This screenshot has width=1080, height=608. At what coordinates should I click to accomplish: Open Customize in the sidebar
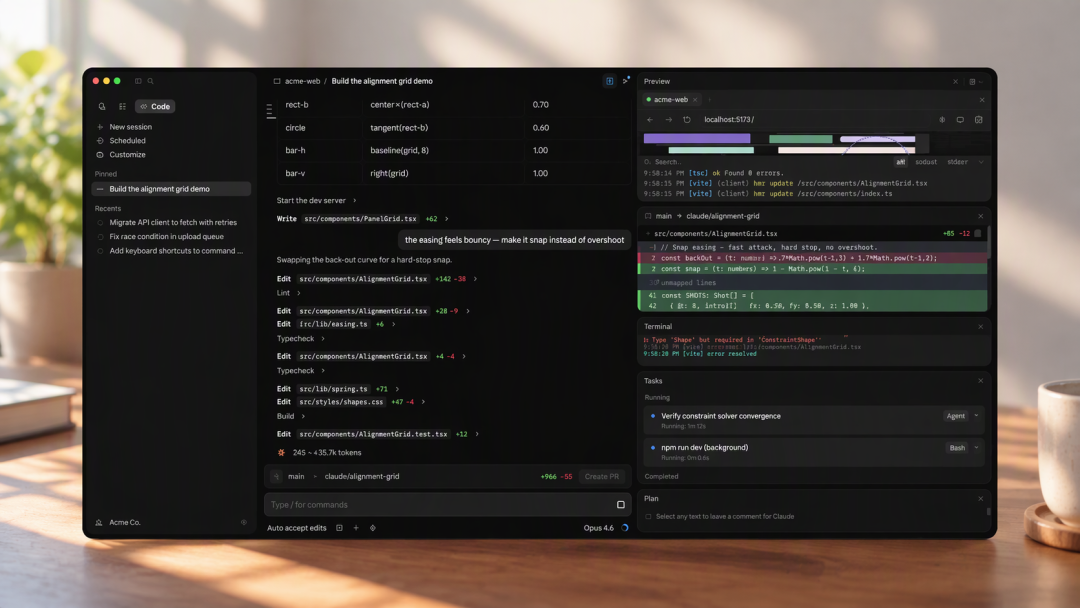tap(127, 154)
